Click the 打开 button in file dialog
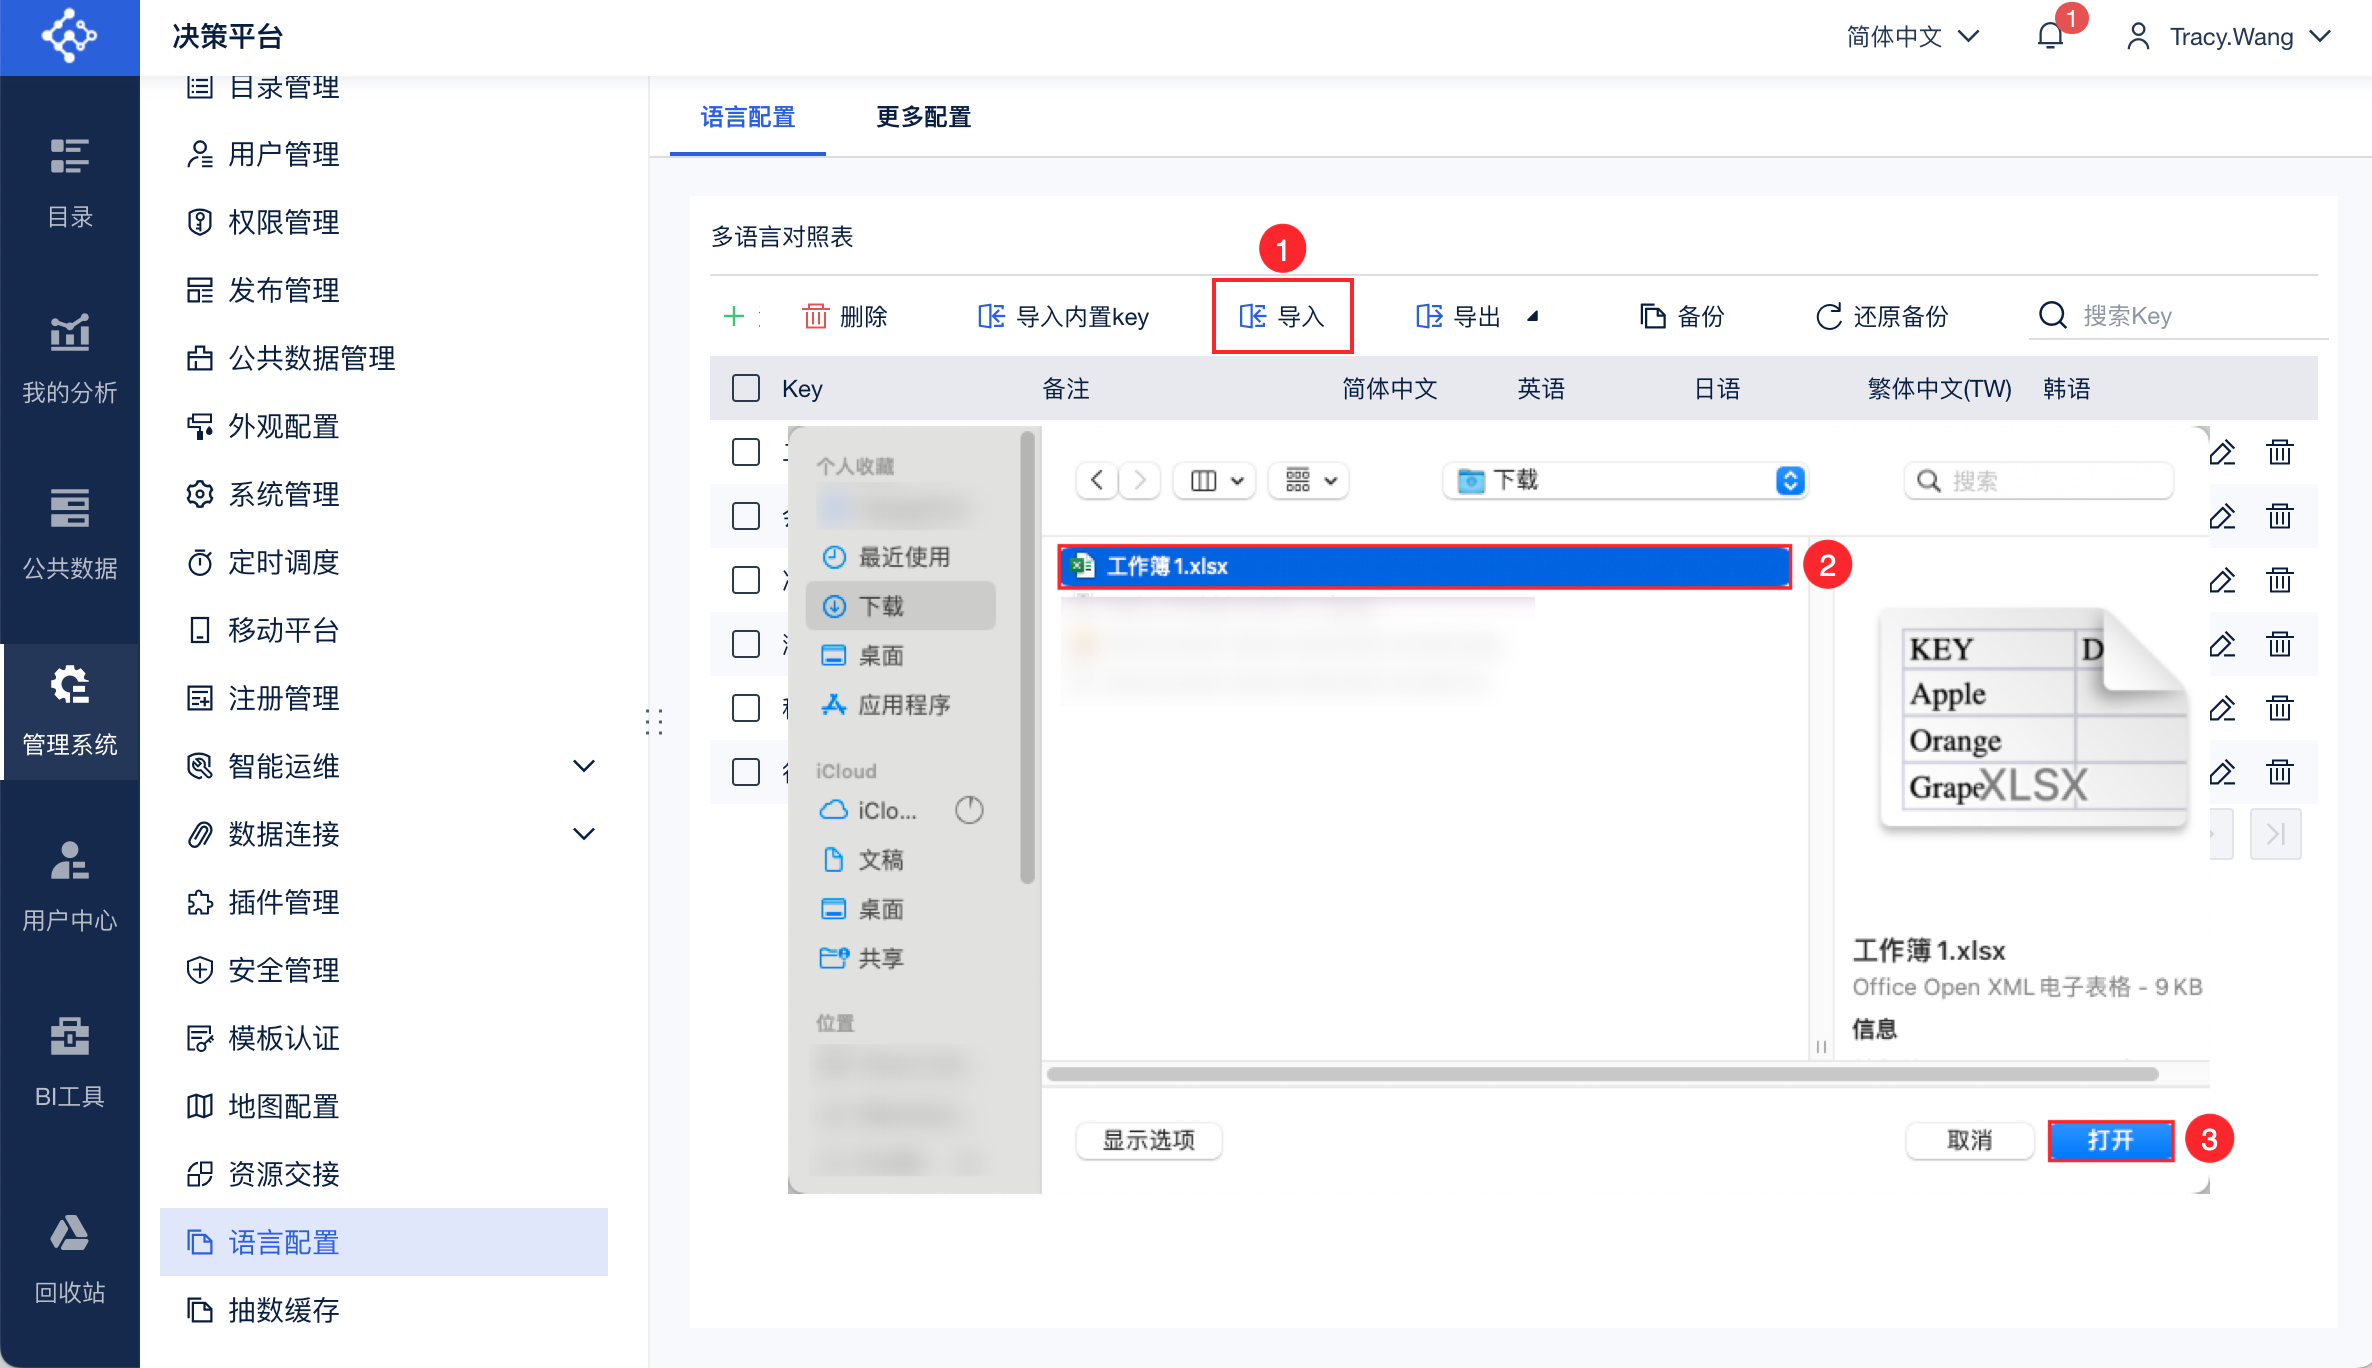This screenshot has height=1368, width=2372. [x=2110, y=1140]
